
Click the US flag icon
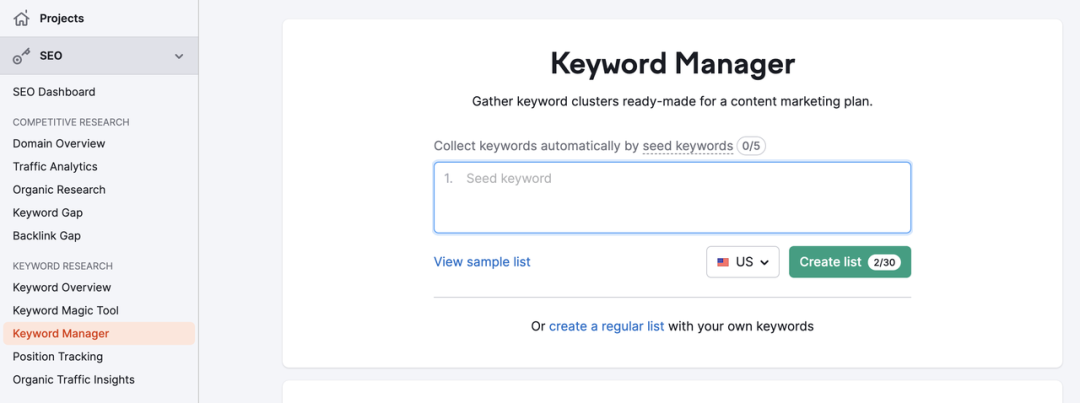tap(723, 262)
